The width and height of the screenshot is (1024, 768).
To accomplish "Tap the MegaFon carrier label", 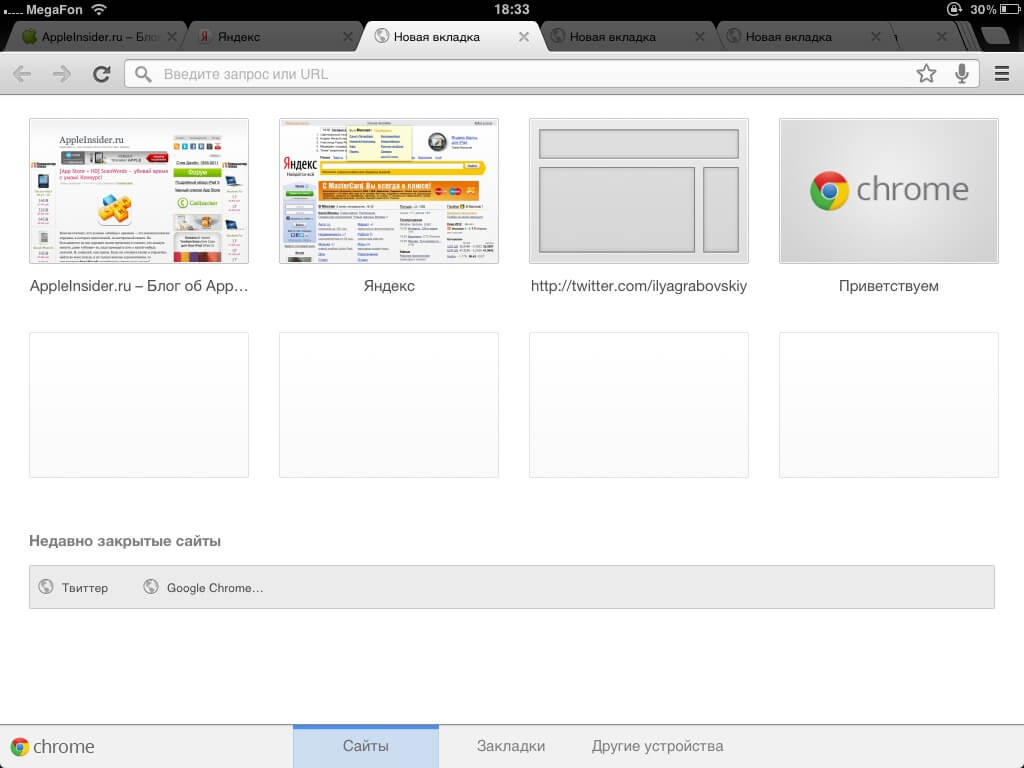I will coord(54,10).
